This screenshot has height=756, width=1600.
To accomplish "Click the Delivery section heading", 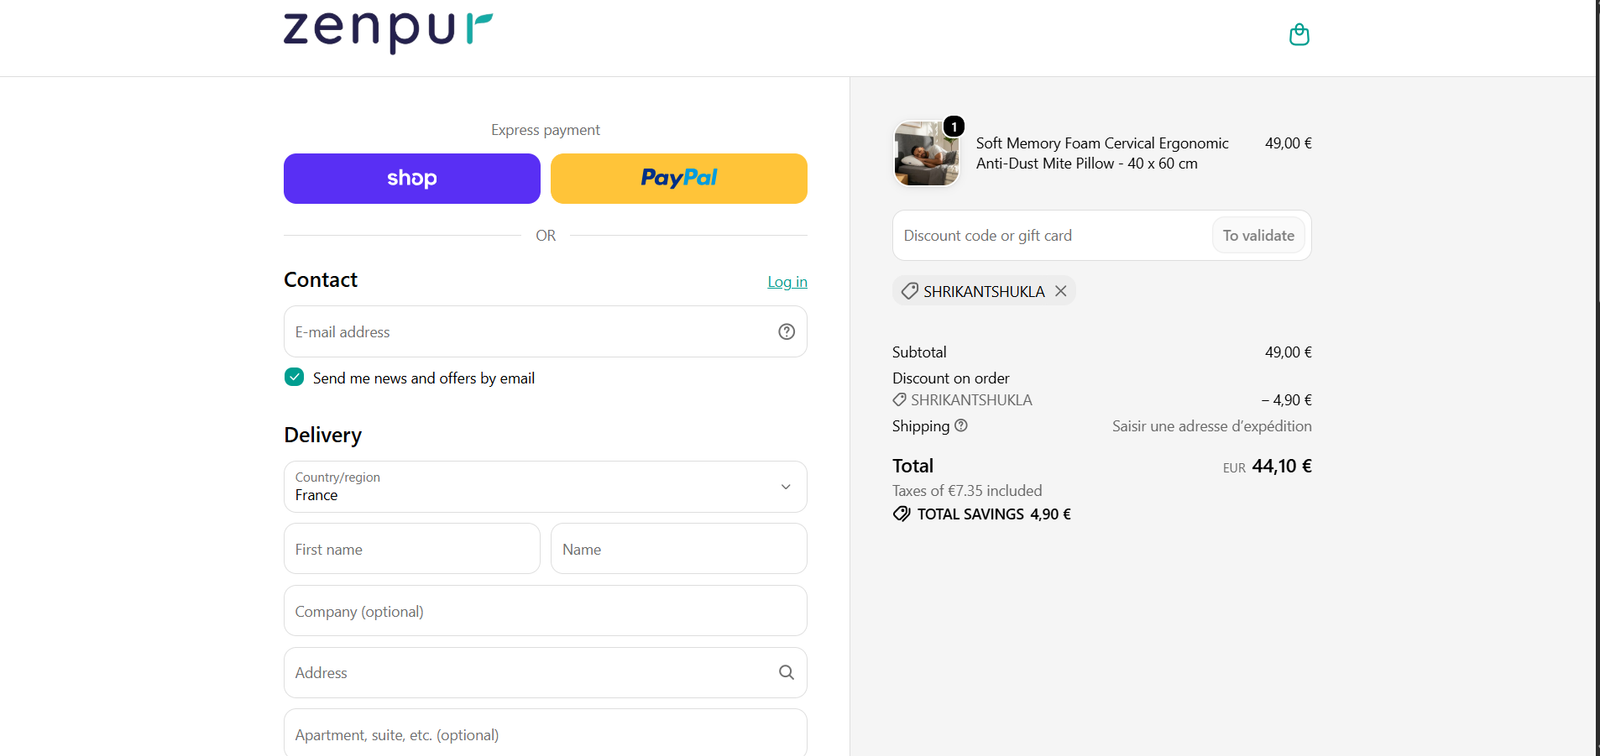I will coord(323,435).
